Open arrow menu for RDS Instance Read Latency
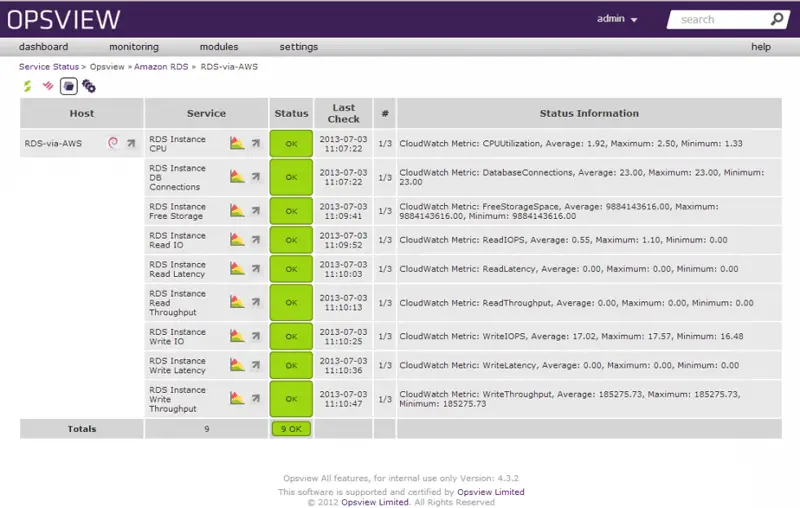The image size is (800, 508). [x=256, y=269]
